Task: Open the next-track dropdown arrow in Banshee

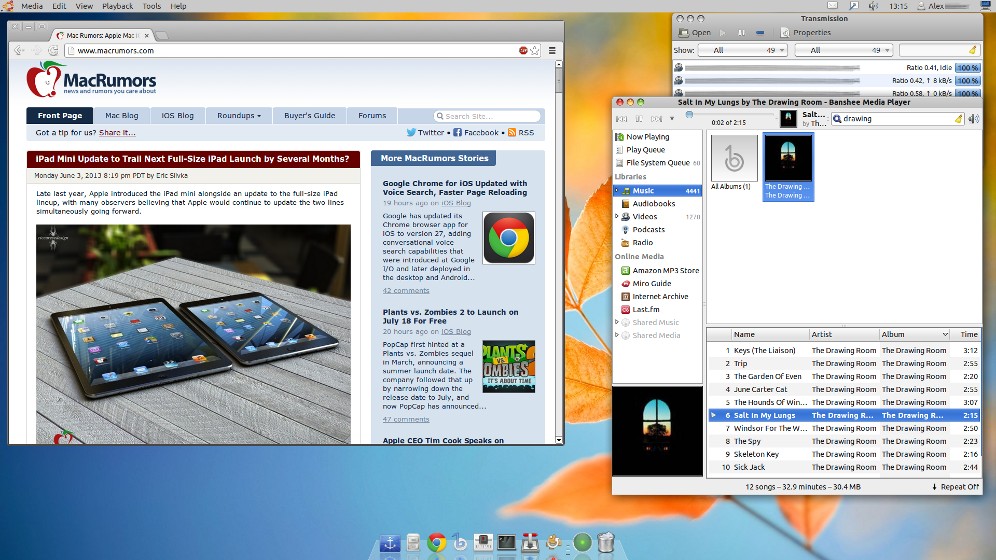Action: click(671, 119)
